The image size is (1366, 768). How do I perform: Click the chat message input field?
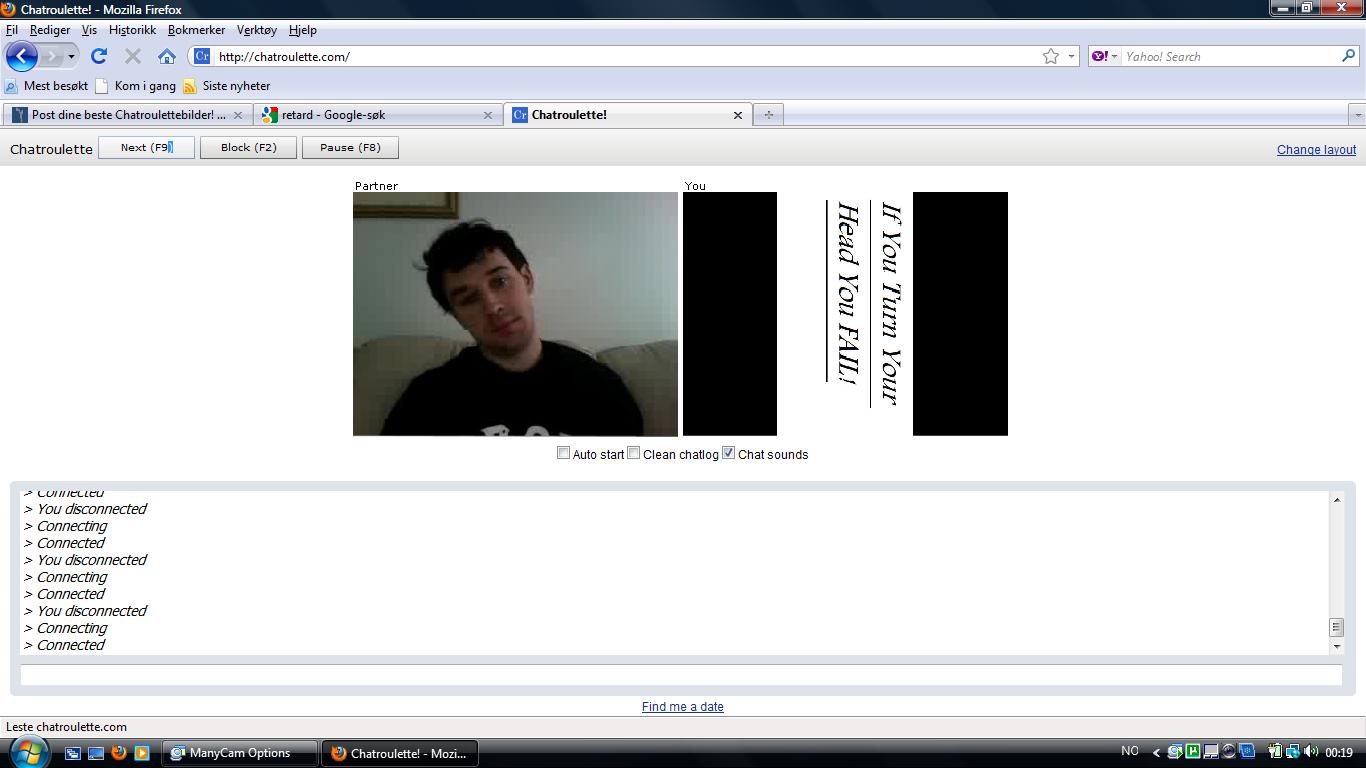(x=681, y=675)
